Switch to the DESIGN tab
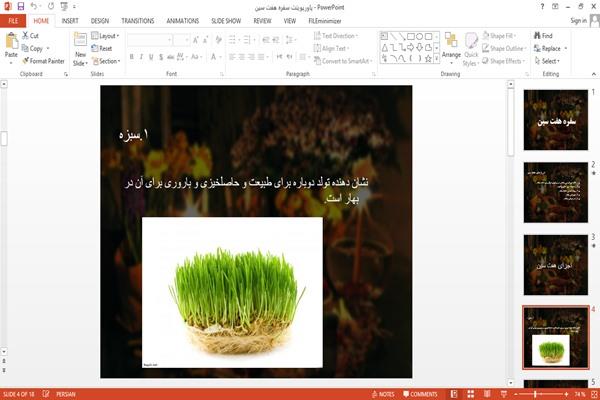Screen dimensions: 600x400 pos(100,21)
